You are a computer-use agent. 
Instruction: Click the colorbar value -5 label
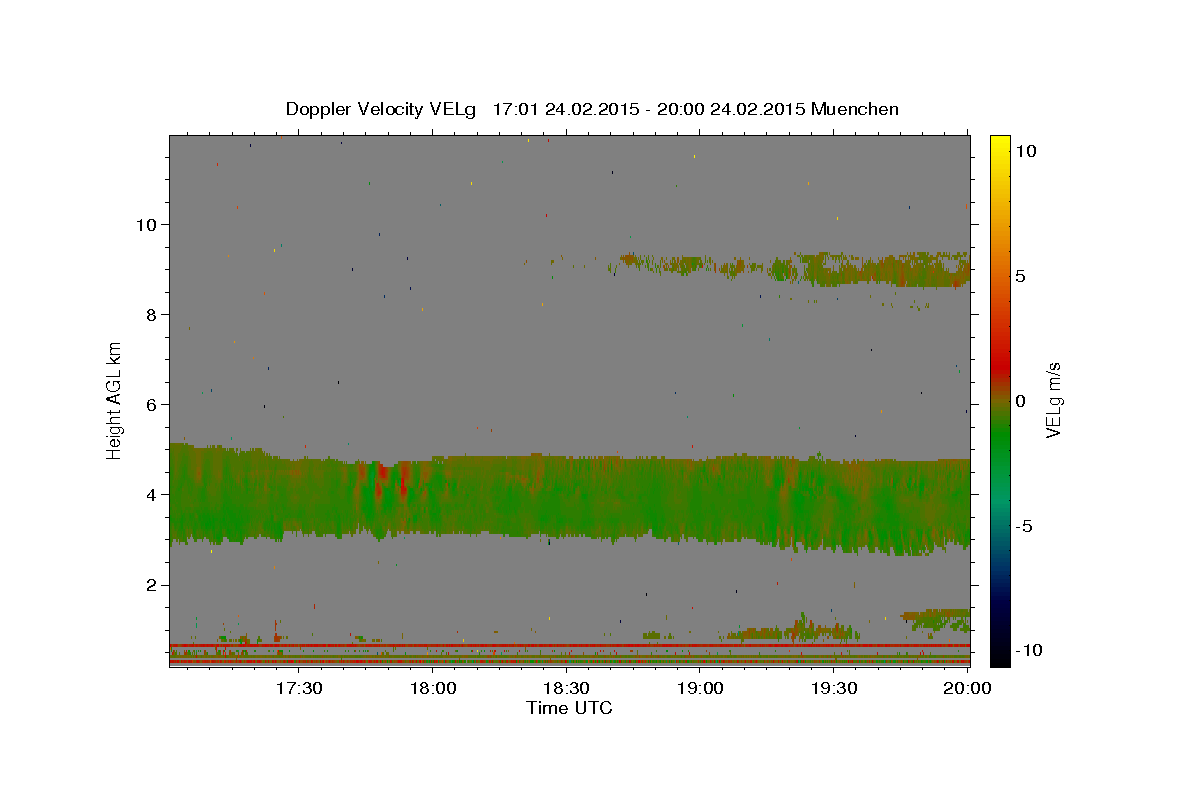(x=1024, y=526)
